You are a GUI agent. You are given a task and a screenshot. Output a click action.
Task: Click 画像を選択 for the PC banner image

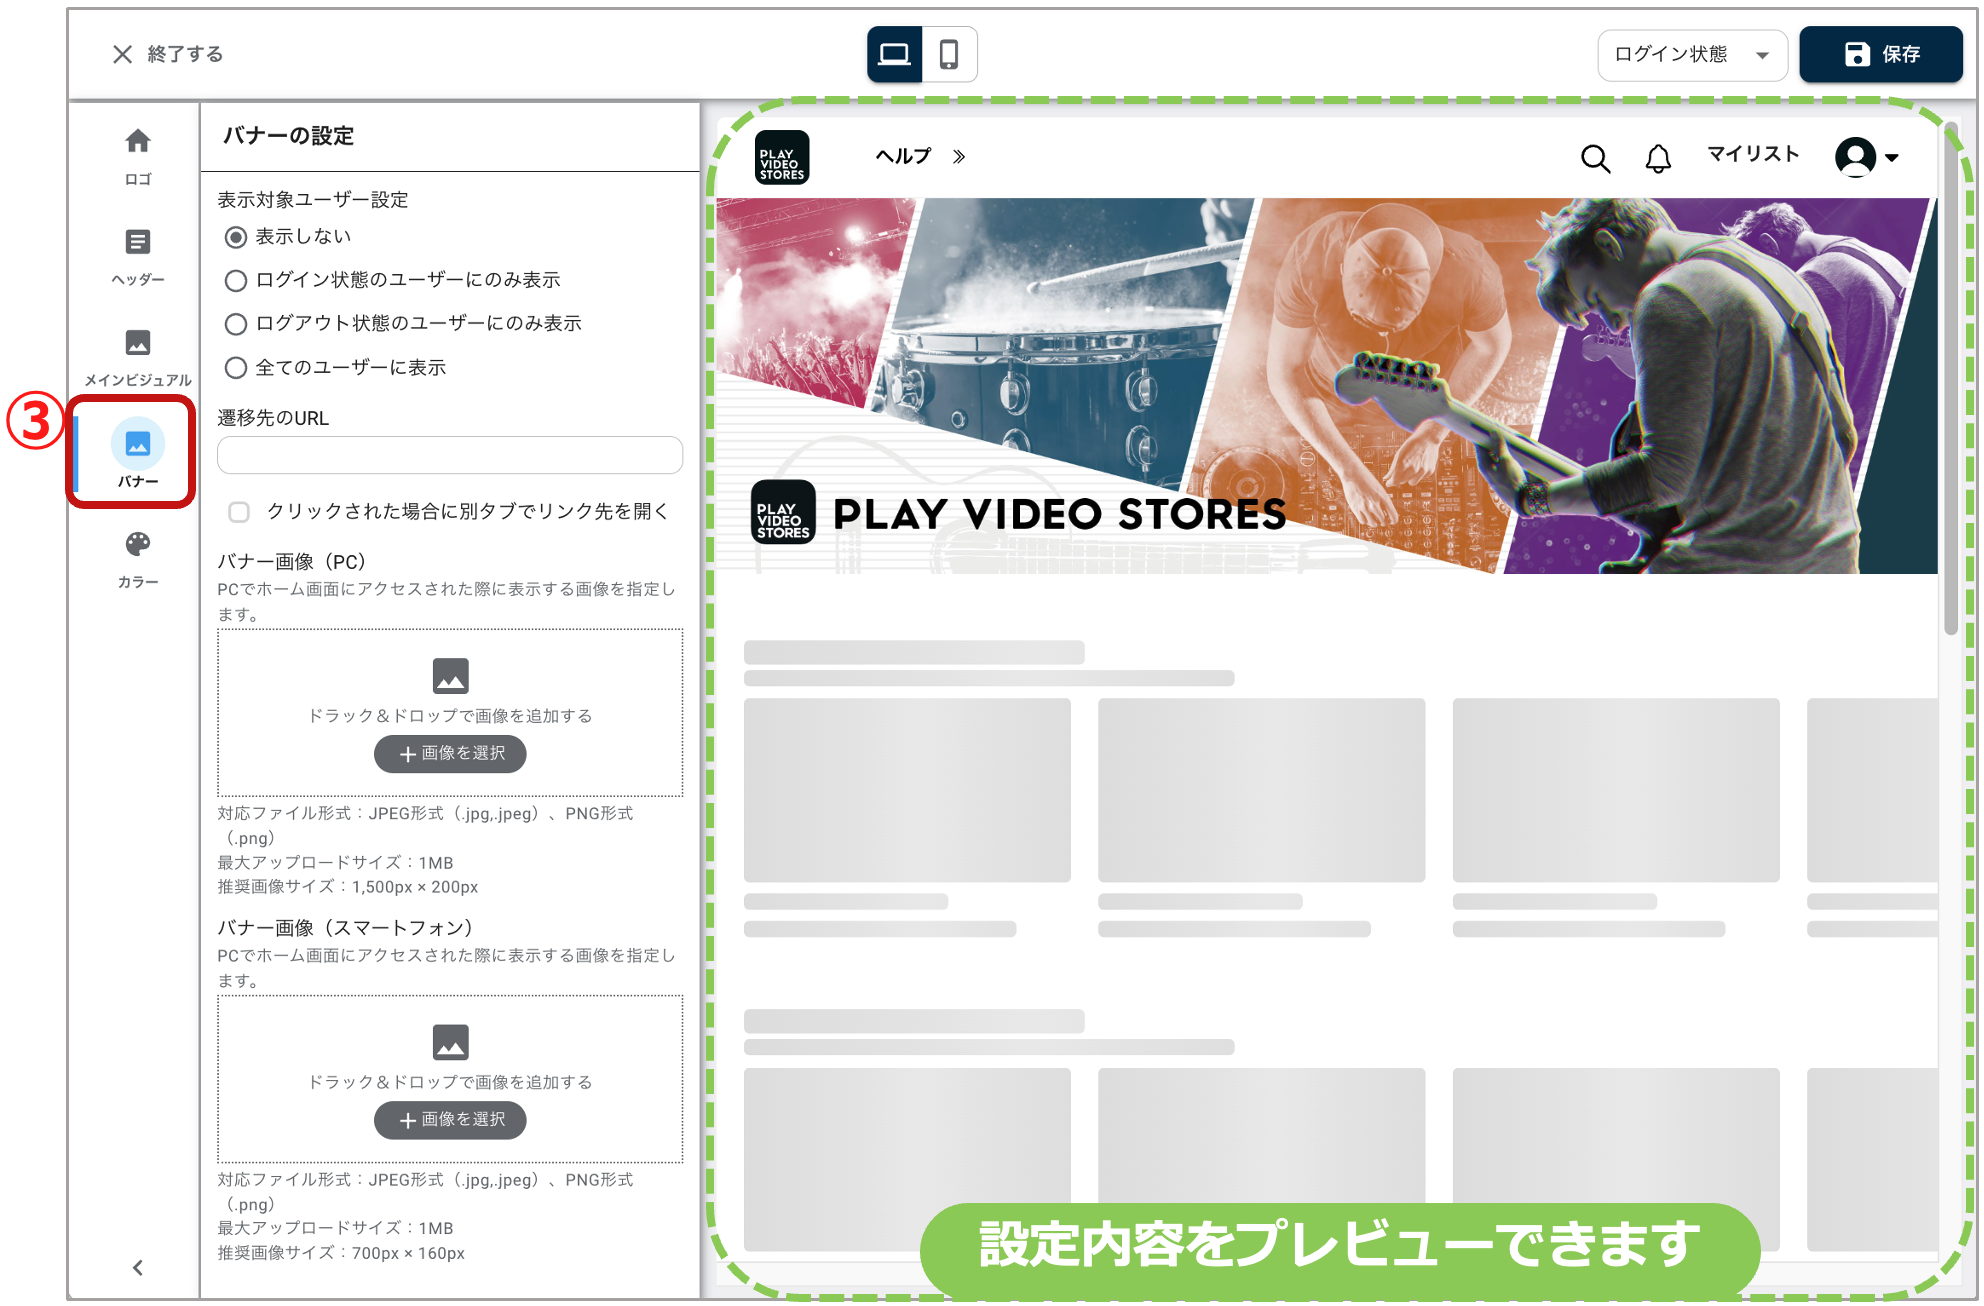pyautogui.click(x=450, y=754)
